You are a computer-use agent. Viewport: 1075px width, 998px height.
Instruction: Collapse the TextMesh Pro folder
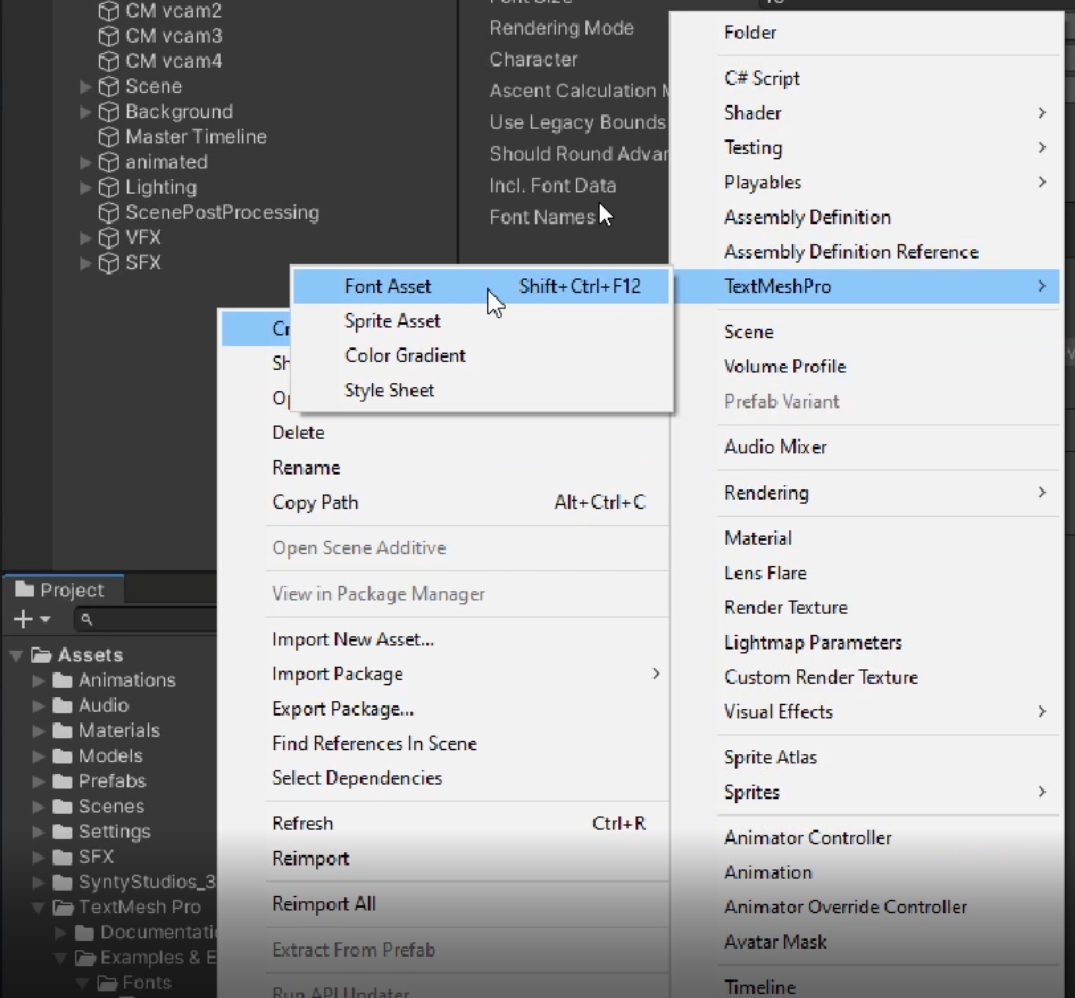38,908
